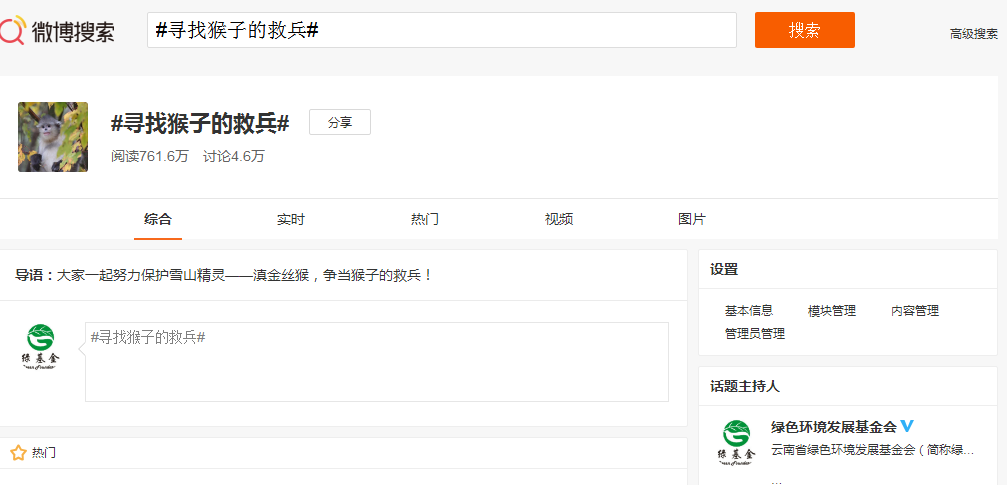Open 模块管理 settings link
The height and width of the screenshot is (485, 1007).
(x=832, y=311)
